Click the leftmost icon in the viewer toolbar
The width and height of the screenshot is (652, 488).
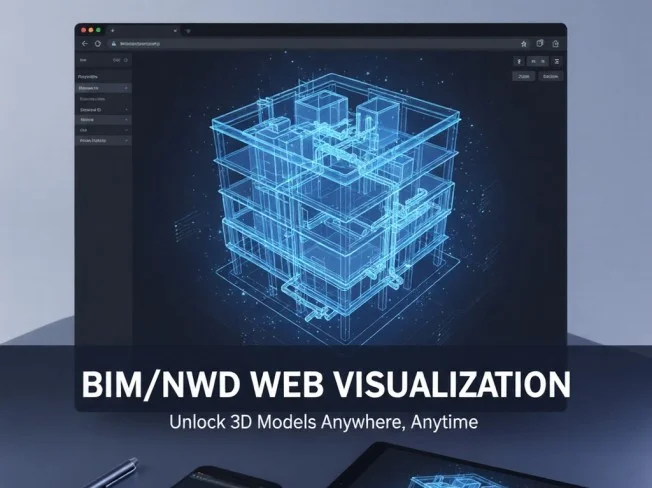(x=519, y=61)
